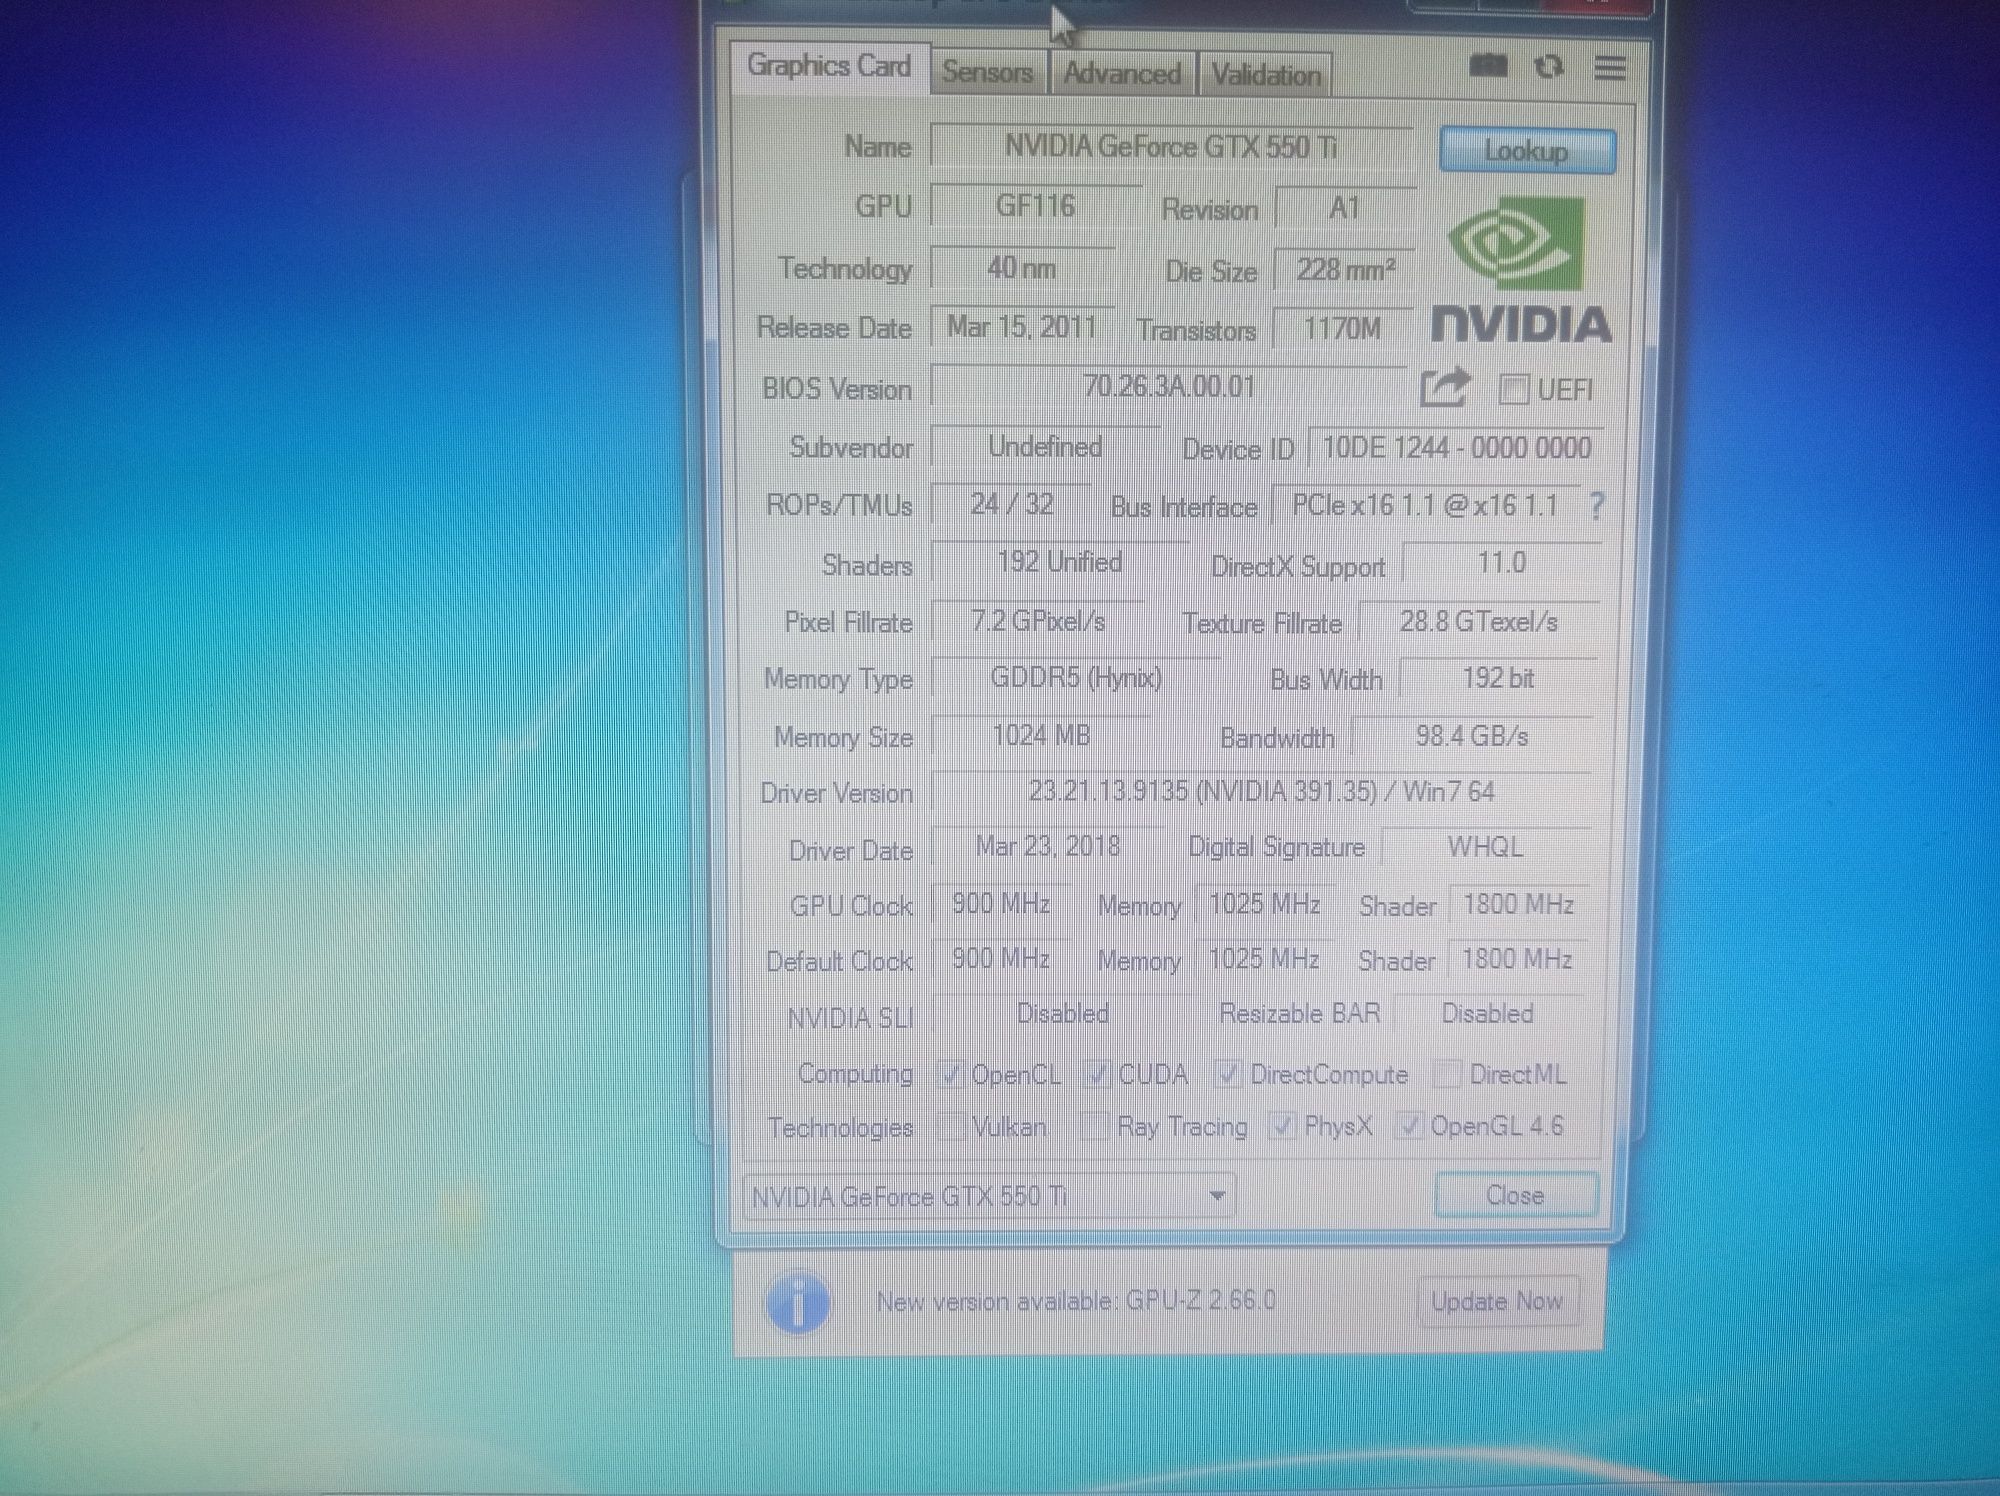Click the Lookup button
The width and height of the screenshot is (2000, 1496).
pos(1526,151)
